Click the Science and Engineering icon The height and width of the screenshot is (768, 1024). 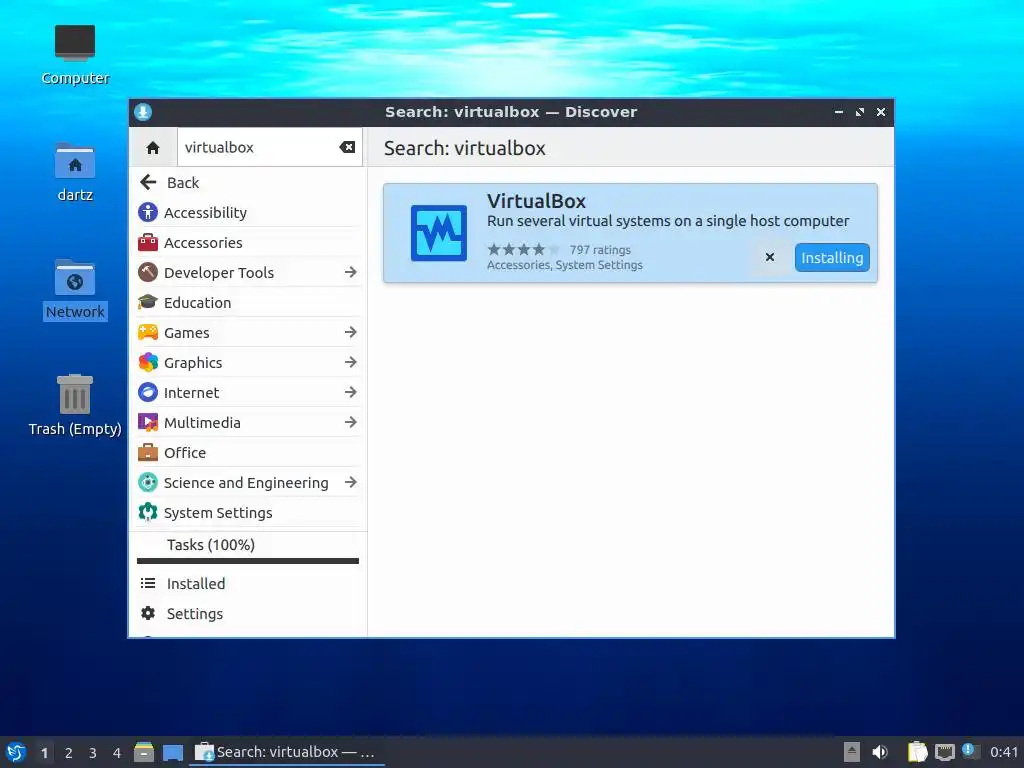[148, 483]
